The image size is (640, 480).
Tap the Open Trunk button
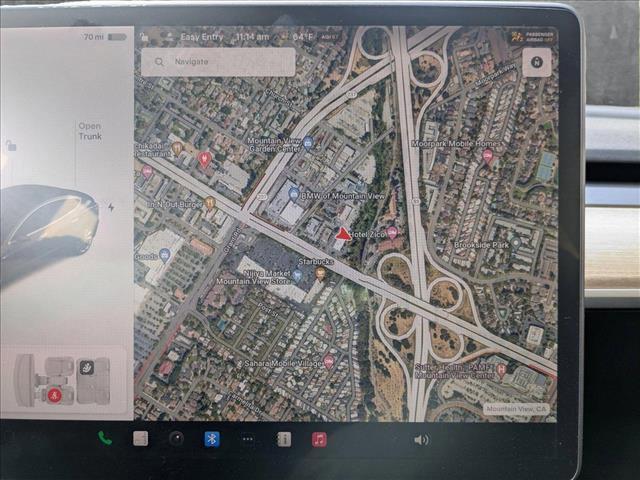(90, 131)
